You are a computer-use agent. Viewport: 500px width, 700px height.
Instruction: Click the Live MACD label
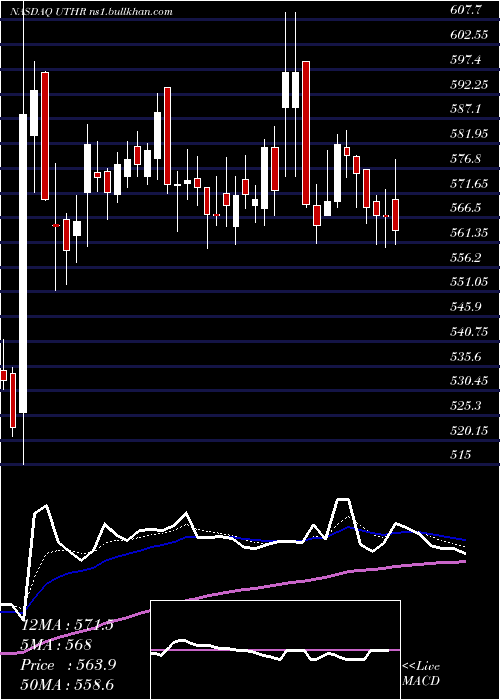coord(421,674)
